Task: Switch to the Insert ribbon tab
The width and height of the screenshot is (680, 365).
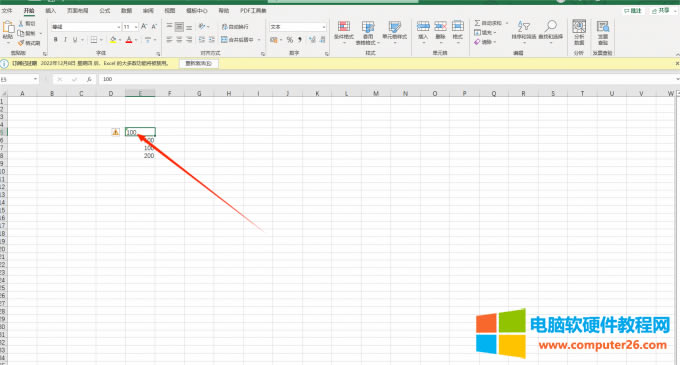Action: (50, 10)
